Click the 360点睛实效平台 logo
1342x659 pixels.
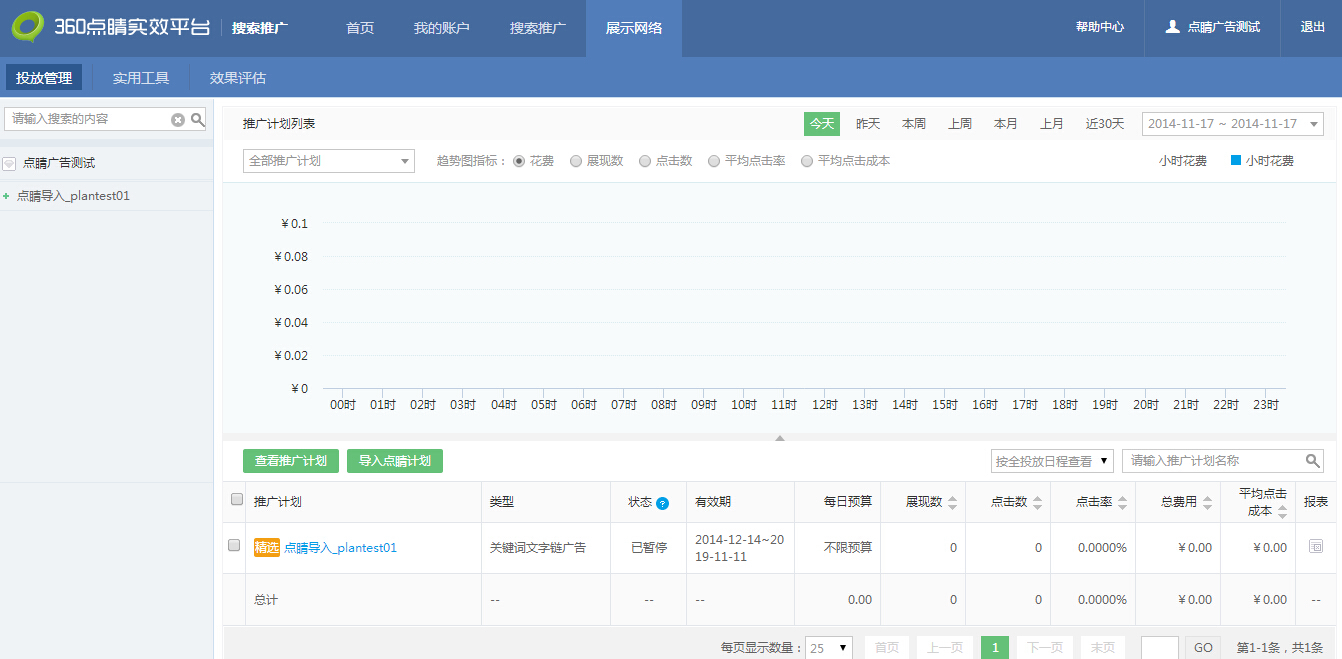(110, 27)
